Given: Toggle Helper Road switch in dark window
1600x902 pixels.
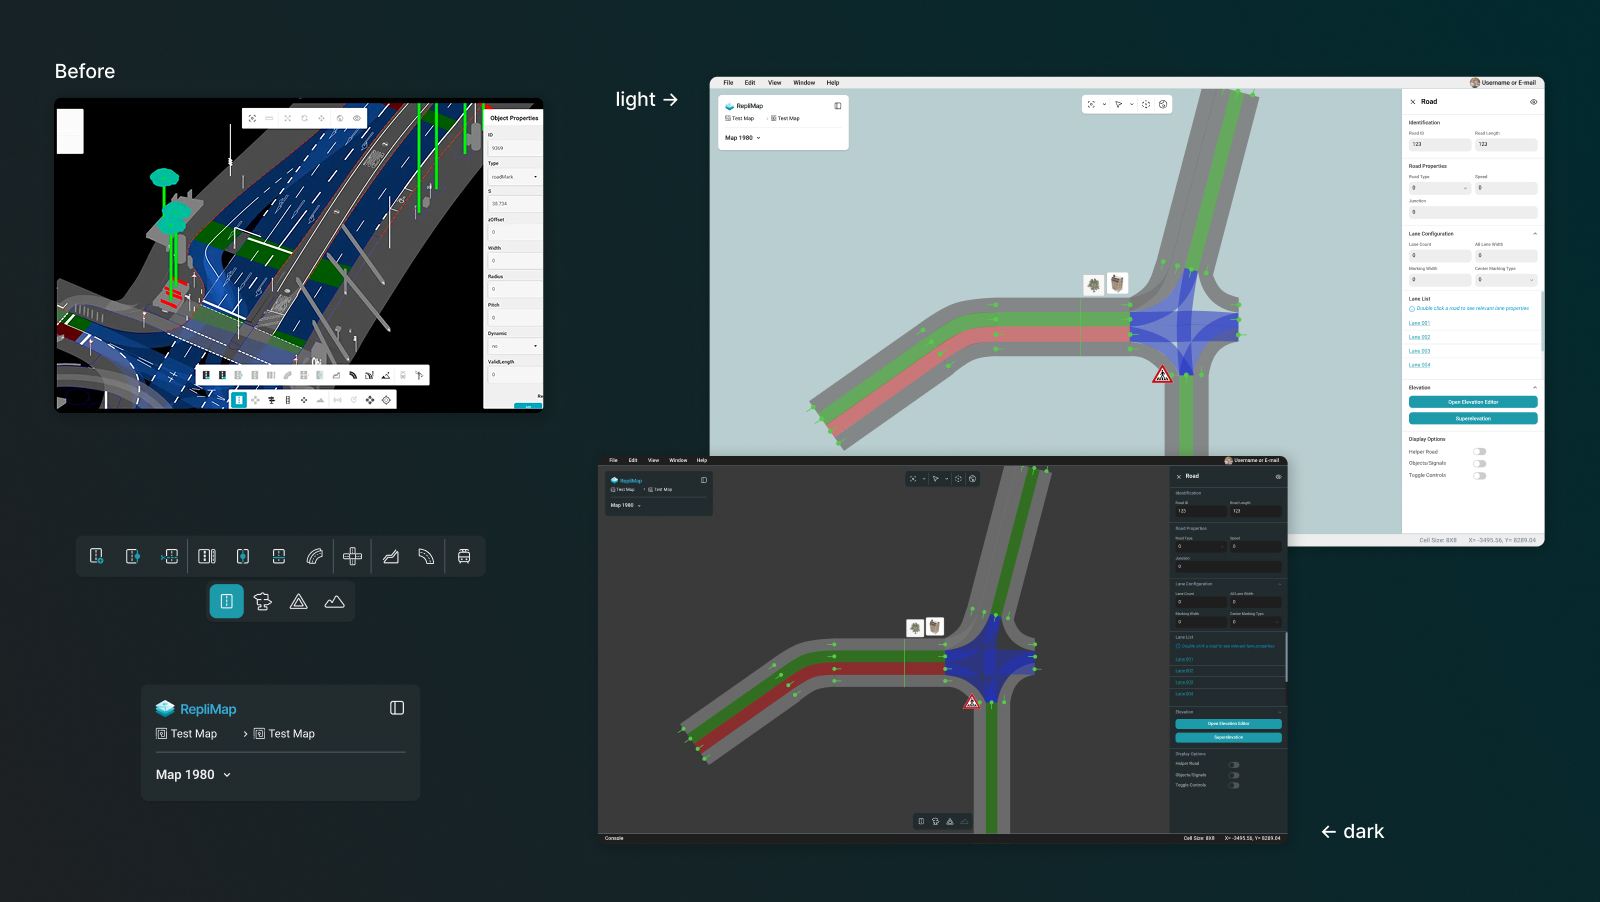Looking at the screenshot, I should [1234, 765].
